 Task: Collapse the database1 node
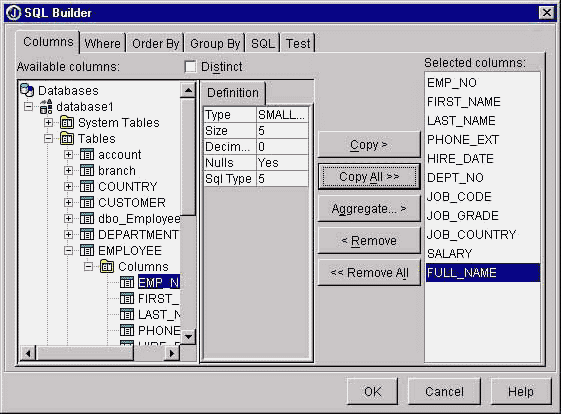28,107
